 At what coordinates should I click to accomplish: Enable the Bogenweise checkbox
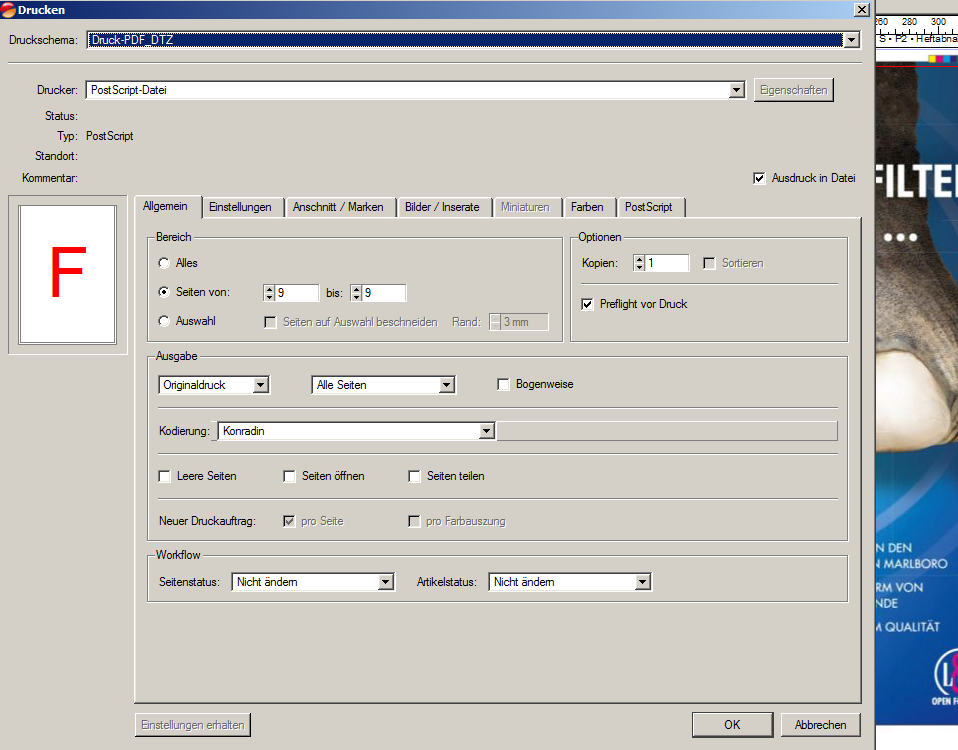[x=504, y=385]
